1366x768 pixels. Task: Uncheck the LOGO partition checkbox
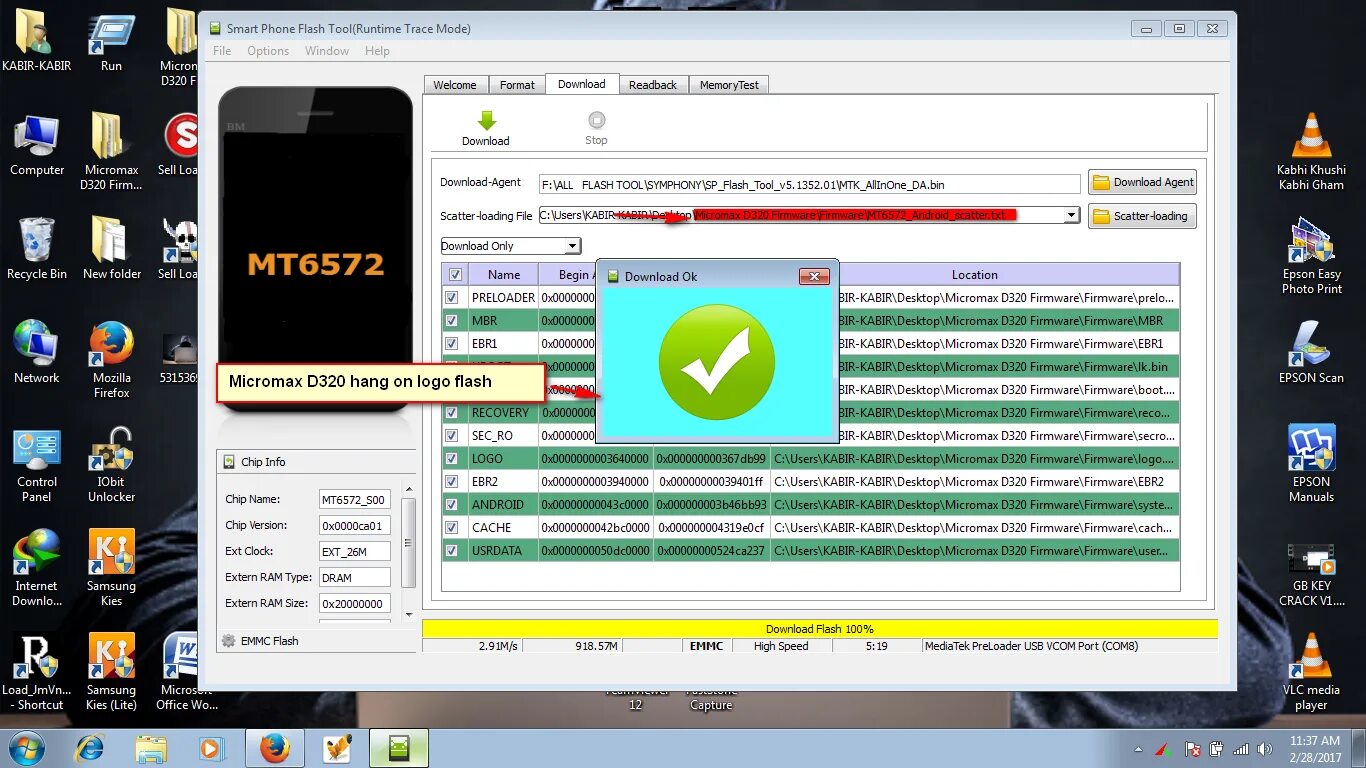[452, 458]
